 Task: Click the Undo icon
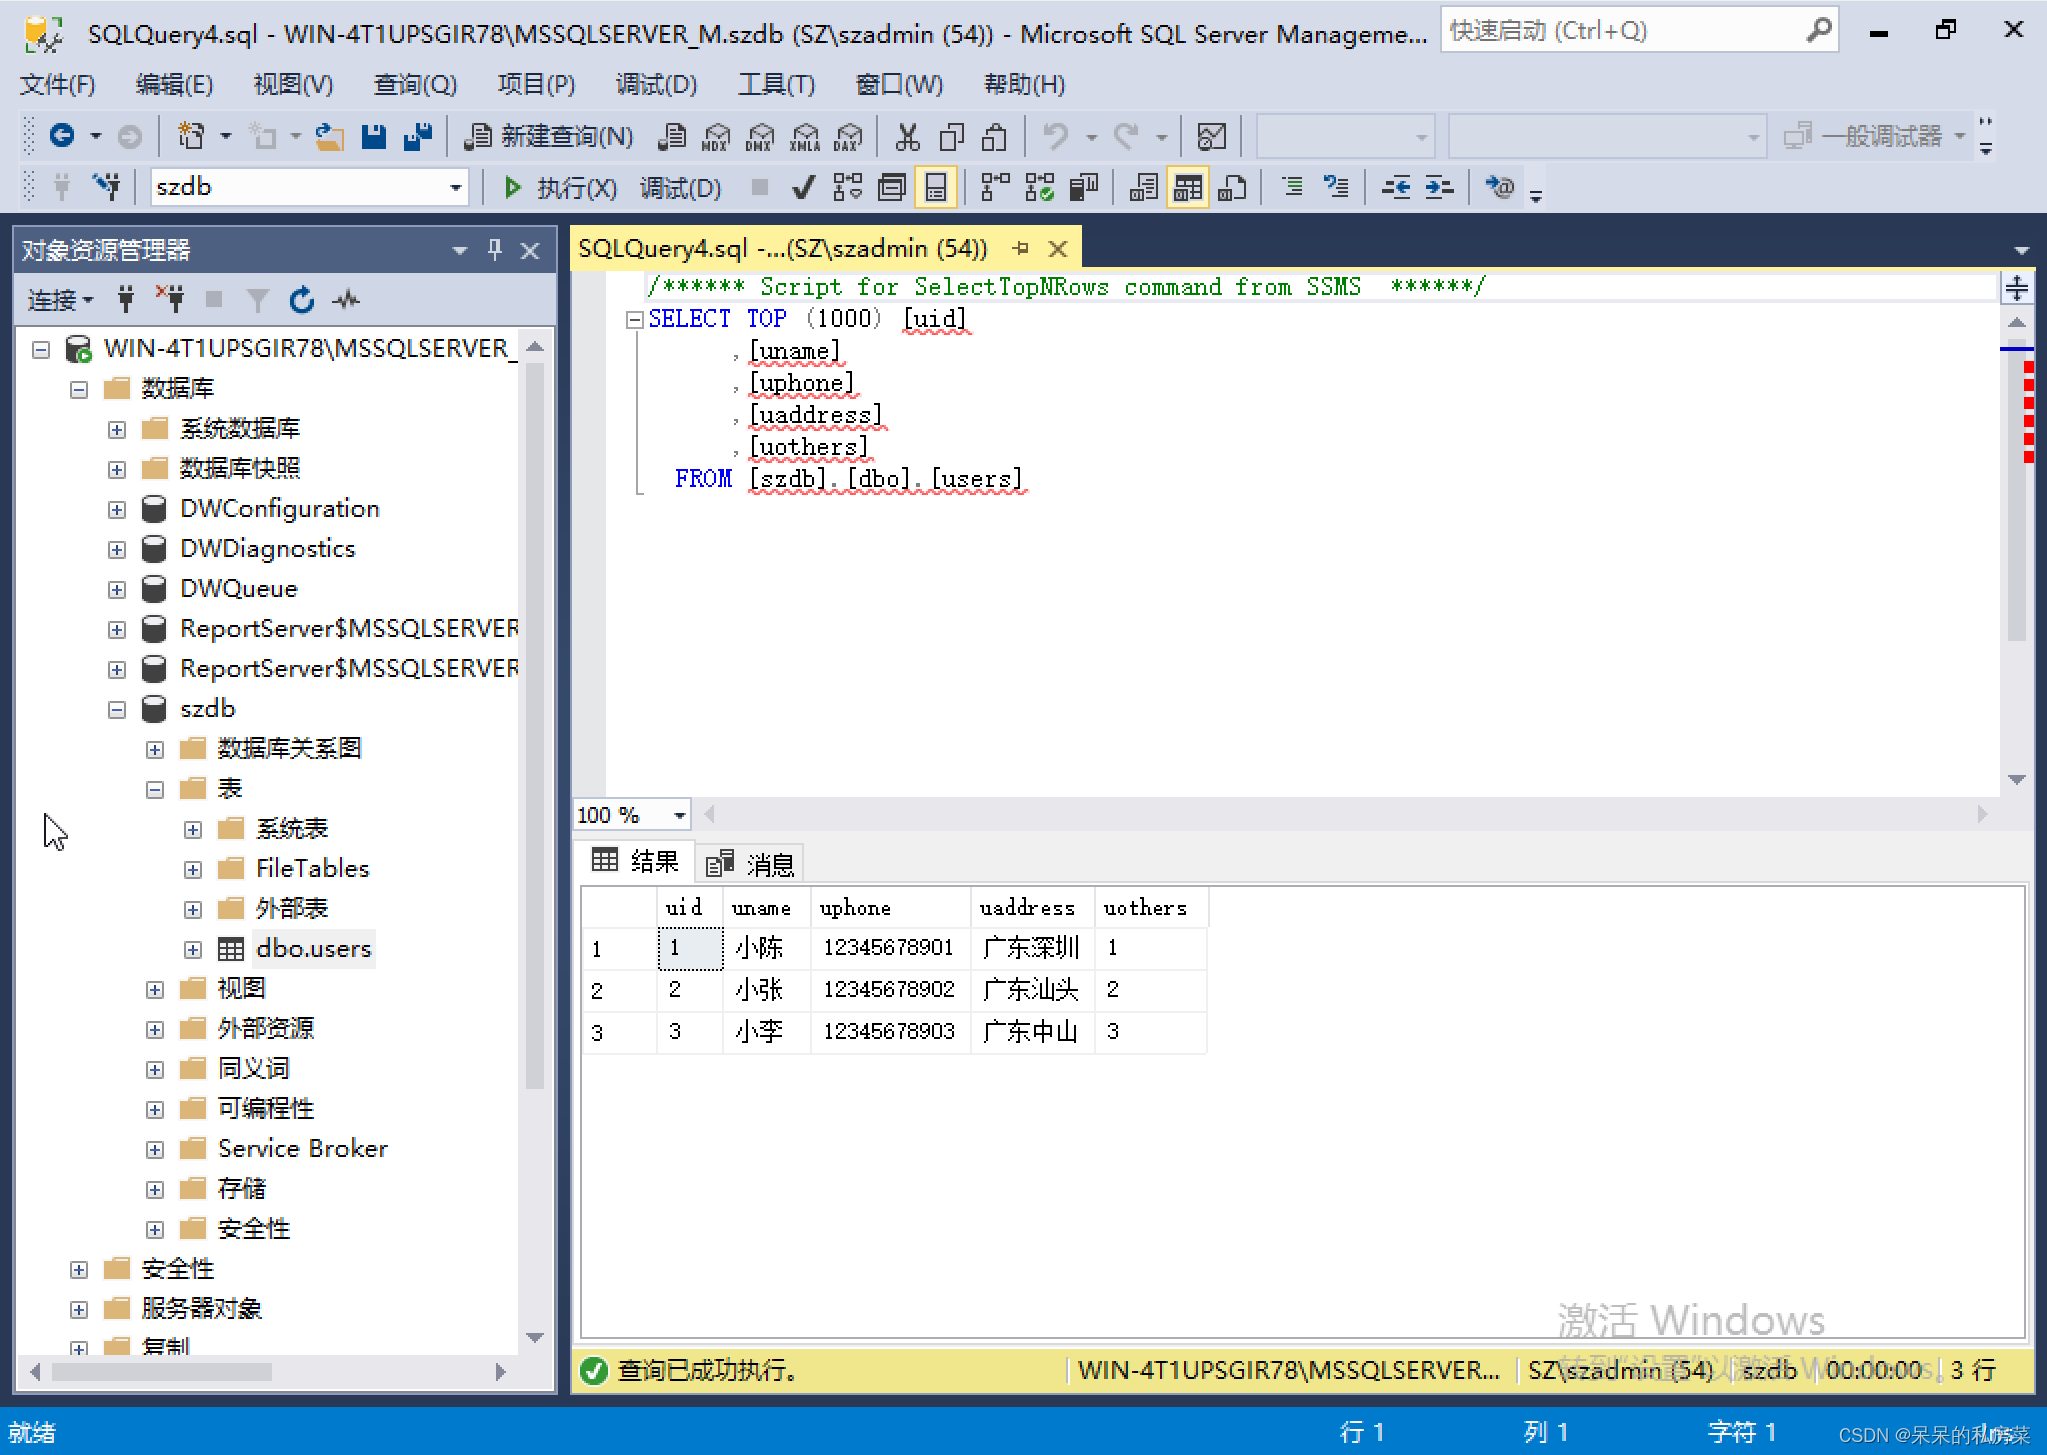[1055, 136]
